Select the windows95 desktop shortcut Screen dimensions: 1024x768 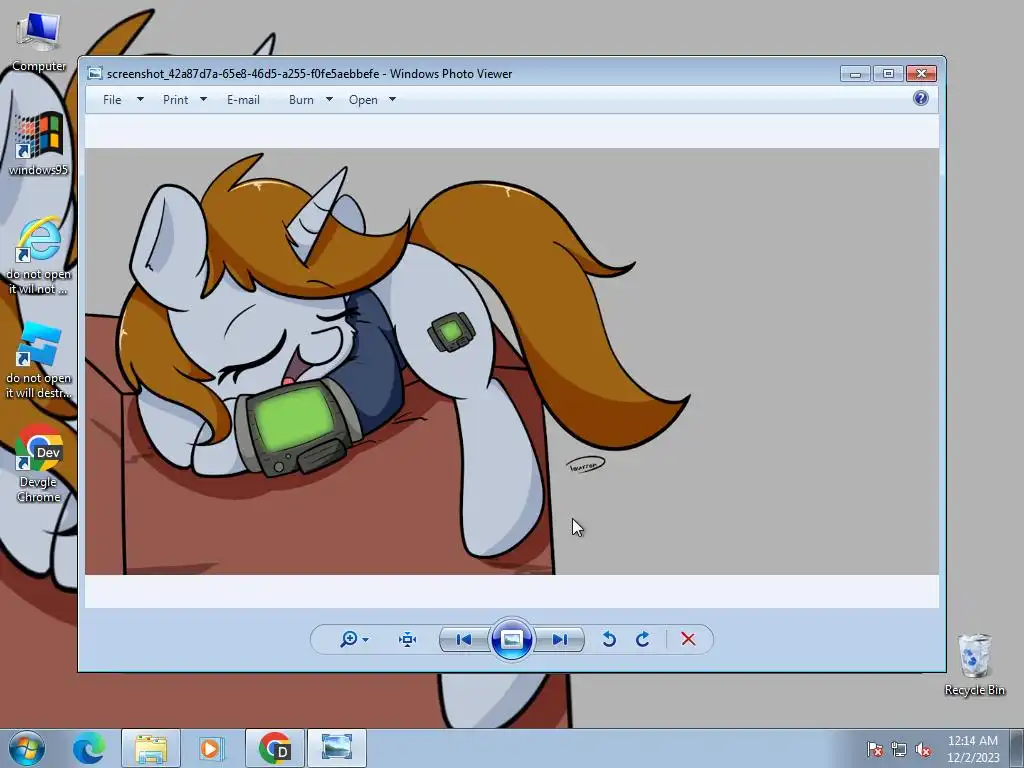click(x=39, y=143)
